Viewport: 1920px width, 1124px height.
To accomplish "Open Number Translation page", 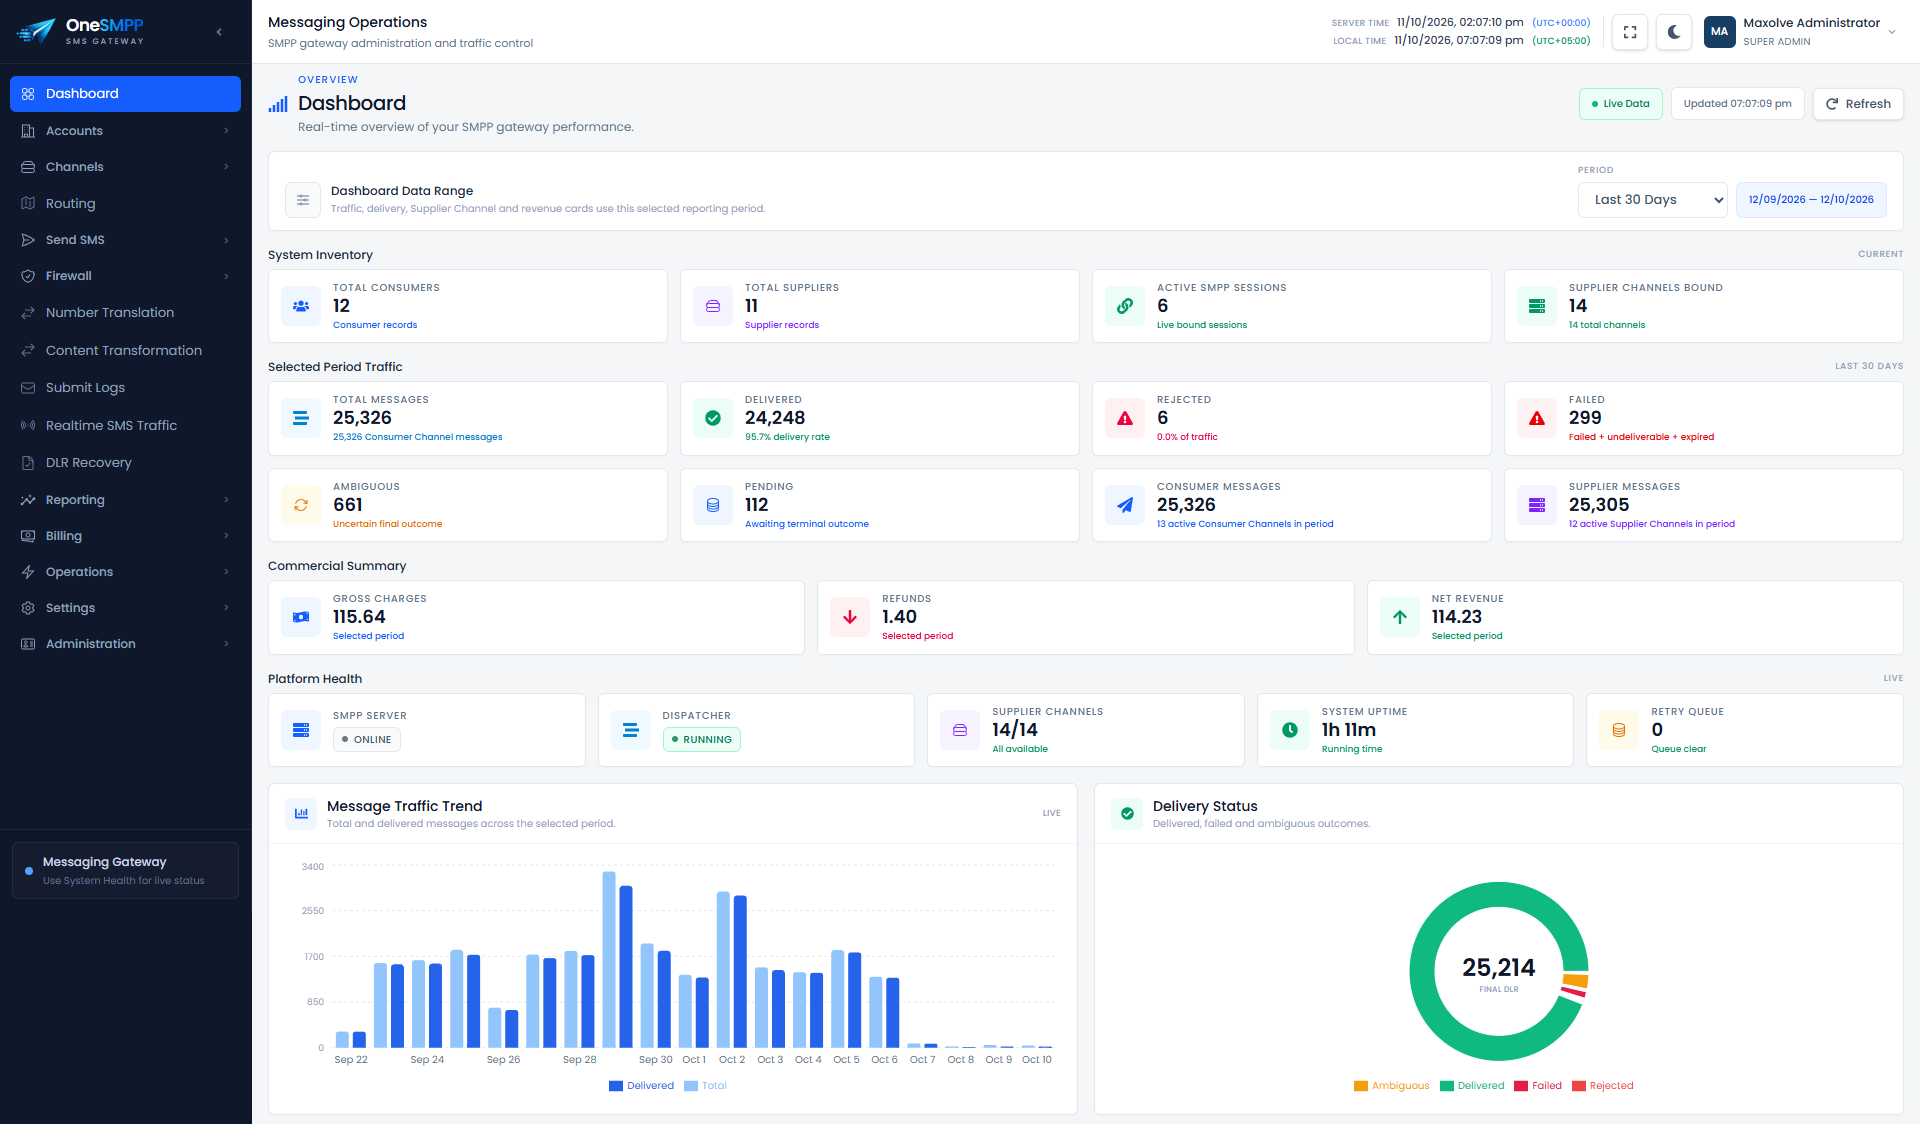I will click(125, 313).
